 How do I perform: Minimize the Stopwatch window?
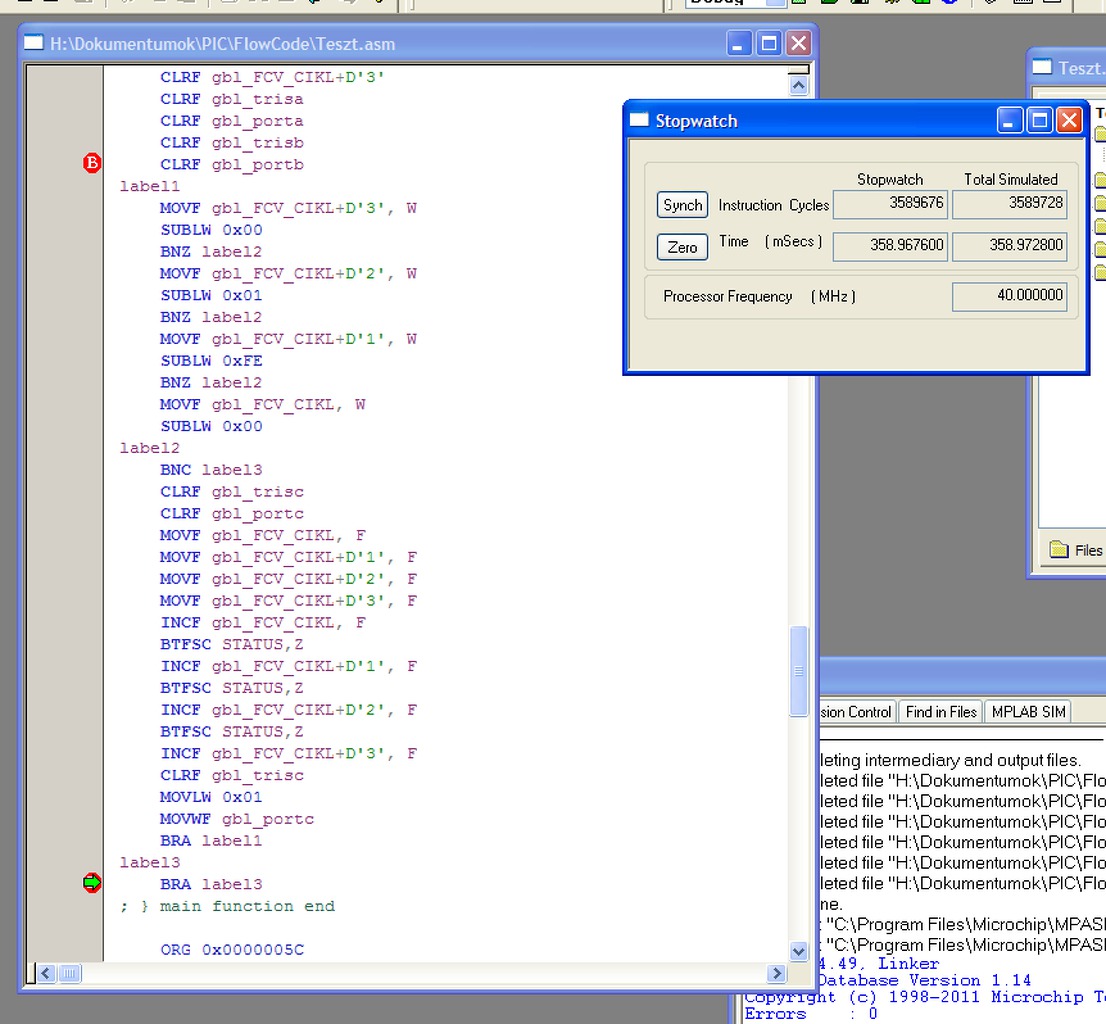[x=1009, y=121]
